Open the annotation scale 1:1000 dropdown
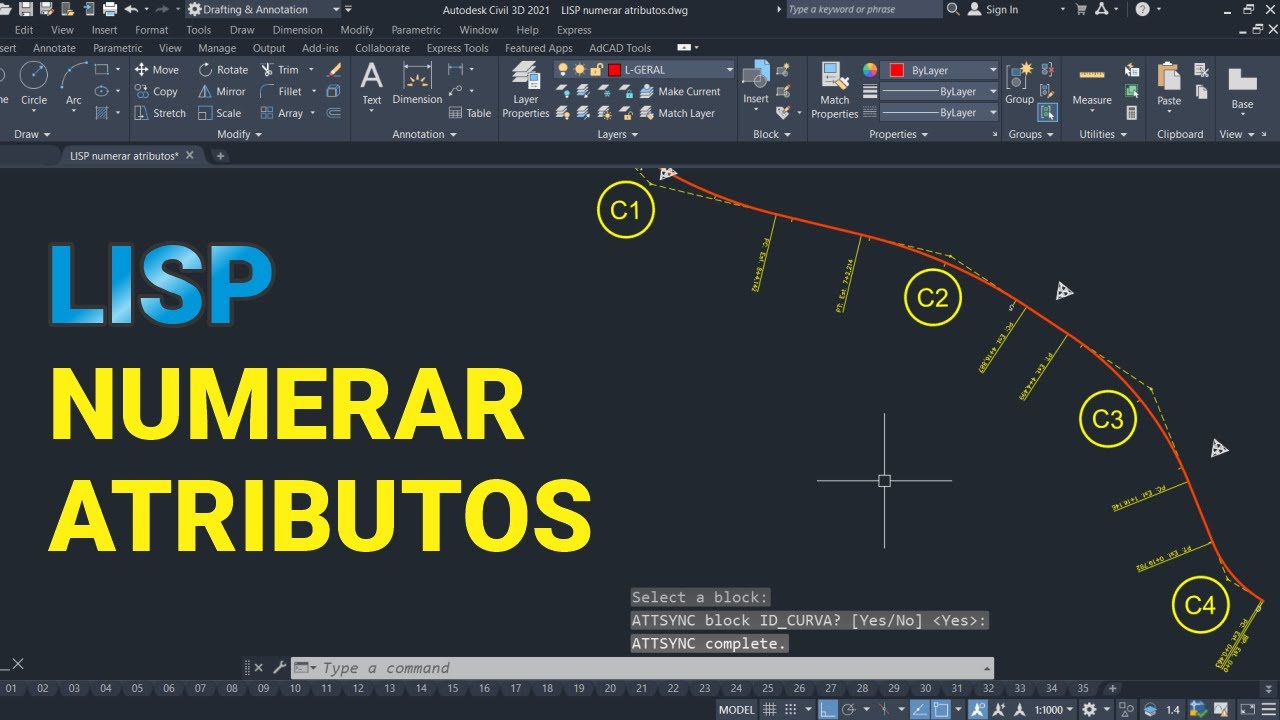The image size is (1280, 720). point(1054,709)
